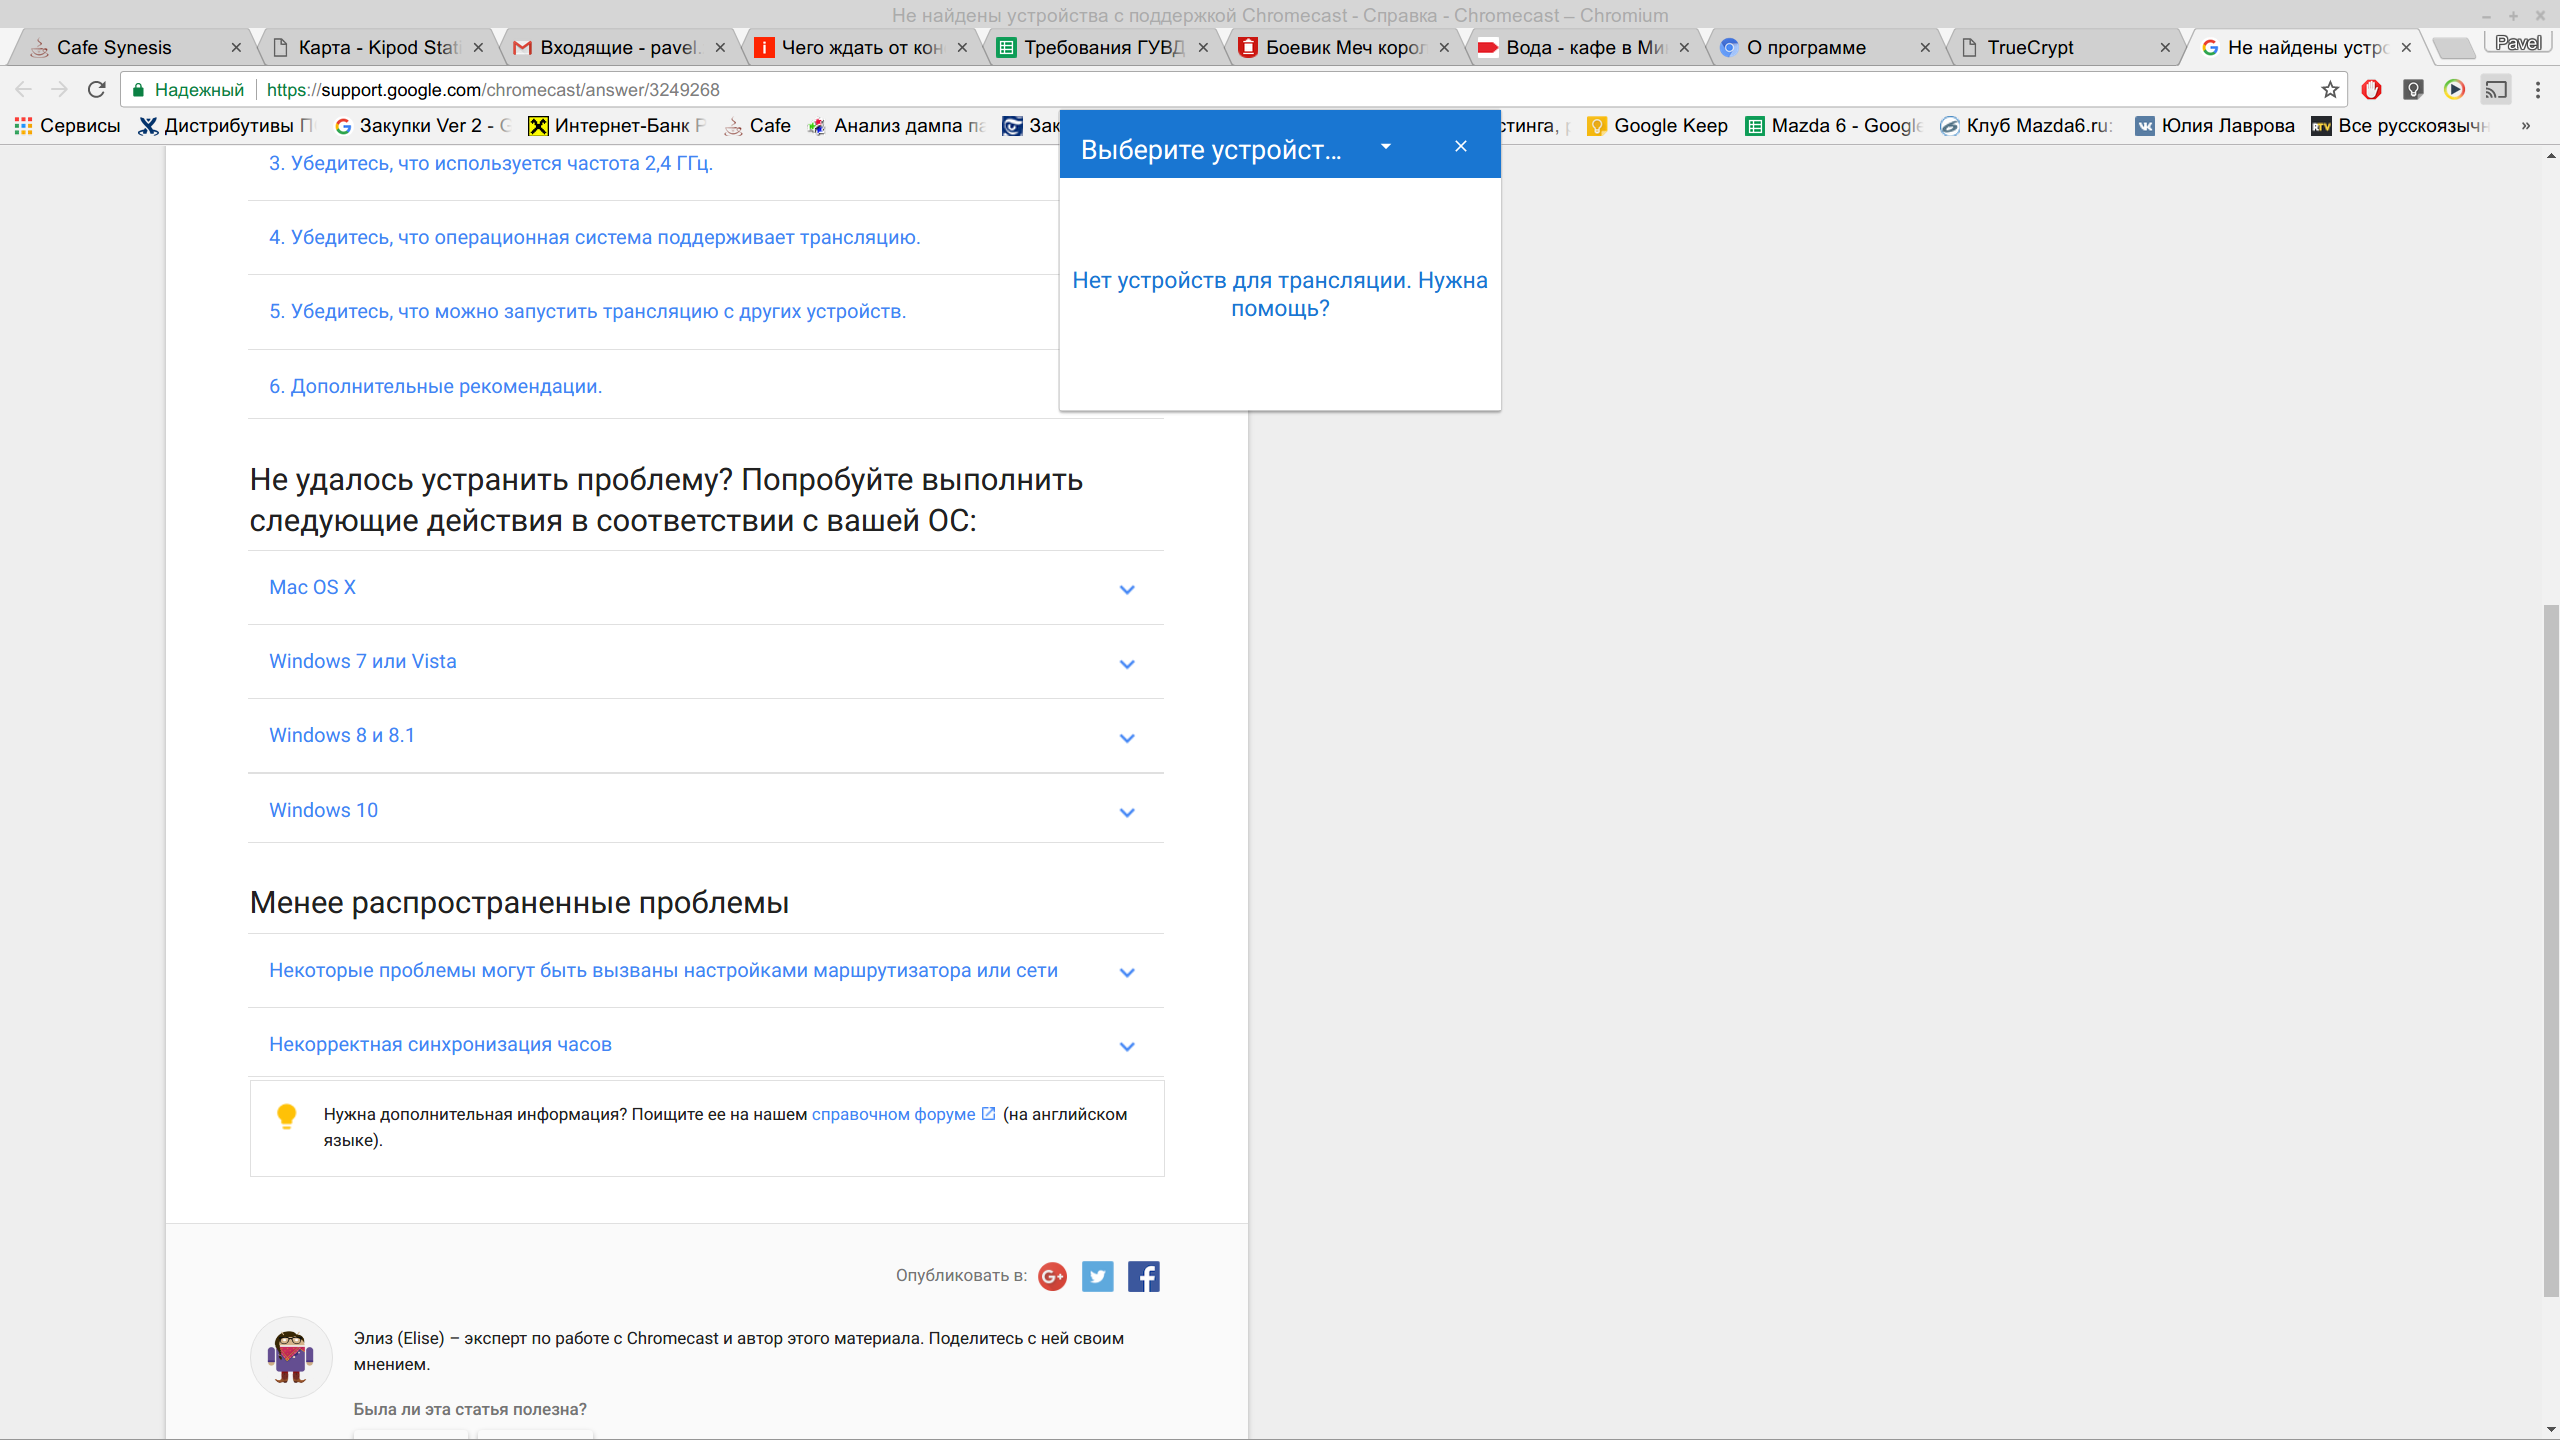2560x1440 pixels.
Task: Open the Mazda 6 - Google bookmark
Action: coord(1834,126)
